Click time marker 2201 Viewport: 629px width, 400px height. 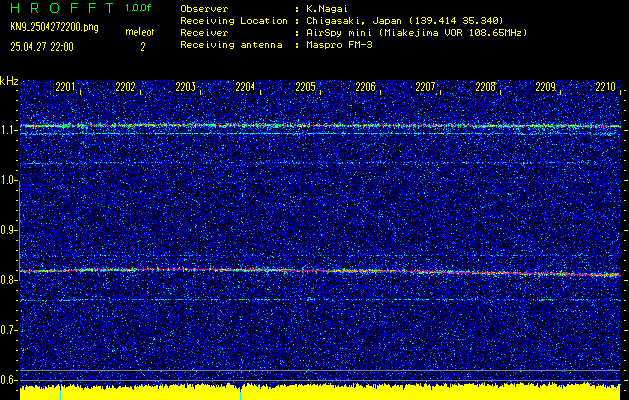pos(65,87)
